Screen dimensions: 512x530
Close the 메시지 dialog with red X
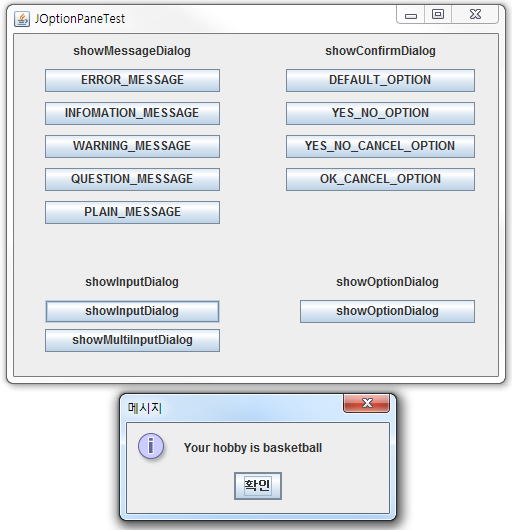tap(367, 403)
